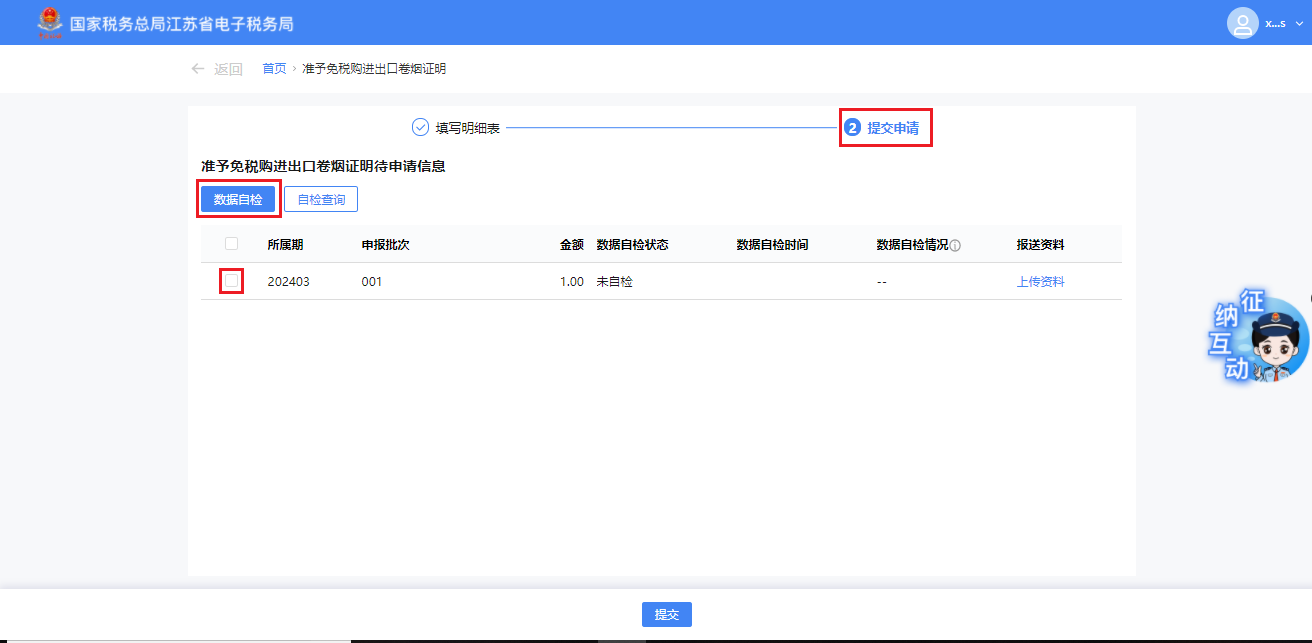1312x643 pixels.
Task: Run the 数据自检 button
Action: point(238,200)
